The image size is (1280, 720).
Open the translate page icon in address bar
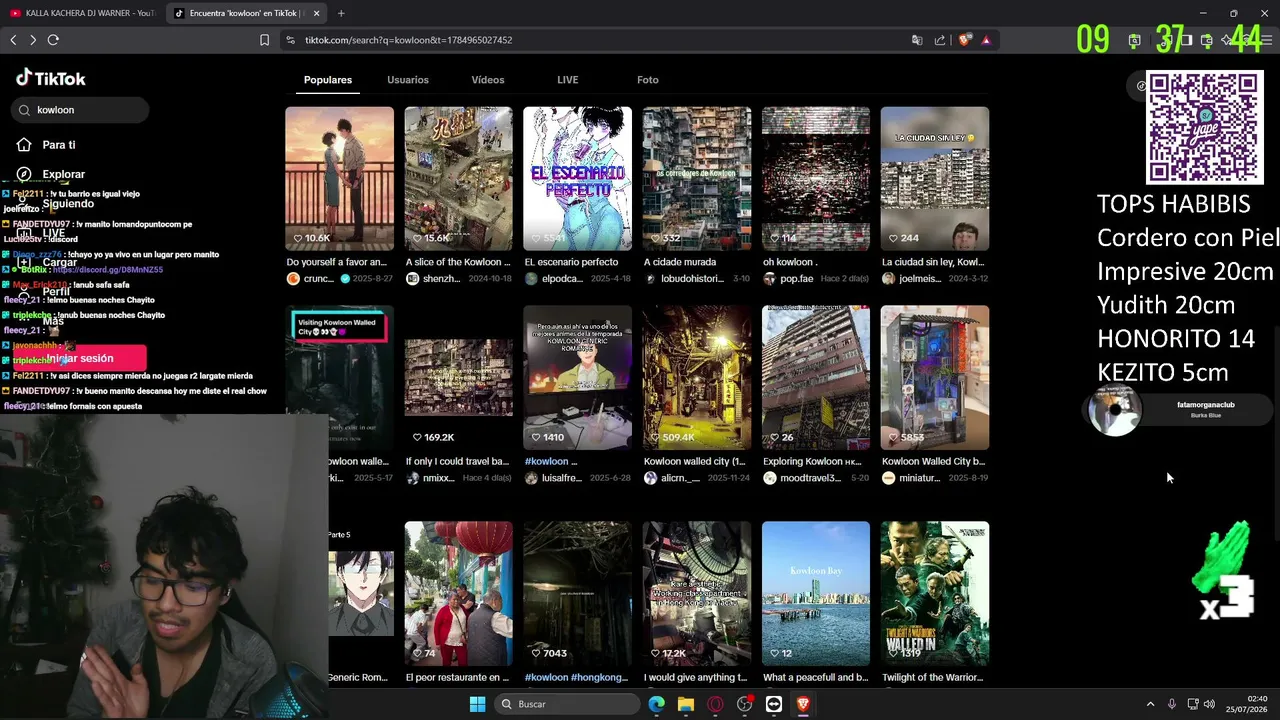917,40
